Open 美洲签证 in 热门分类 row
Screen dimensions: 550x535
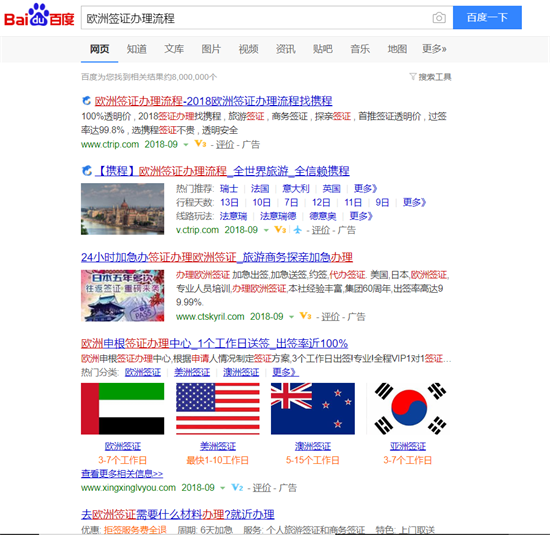192,372
